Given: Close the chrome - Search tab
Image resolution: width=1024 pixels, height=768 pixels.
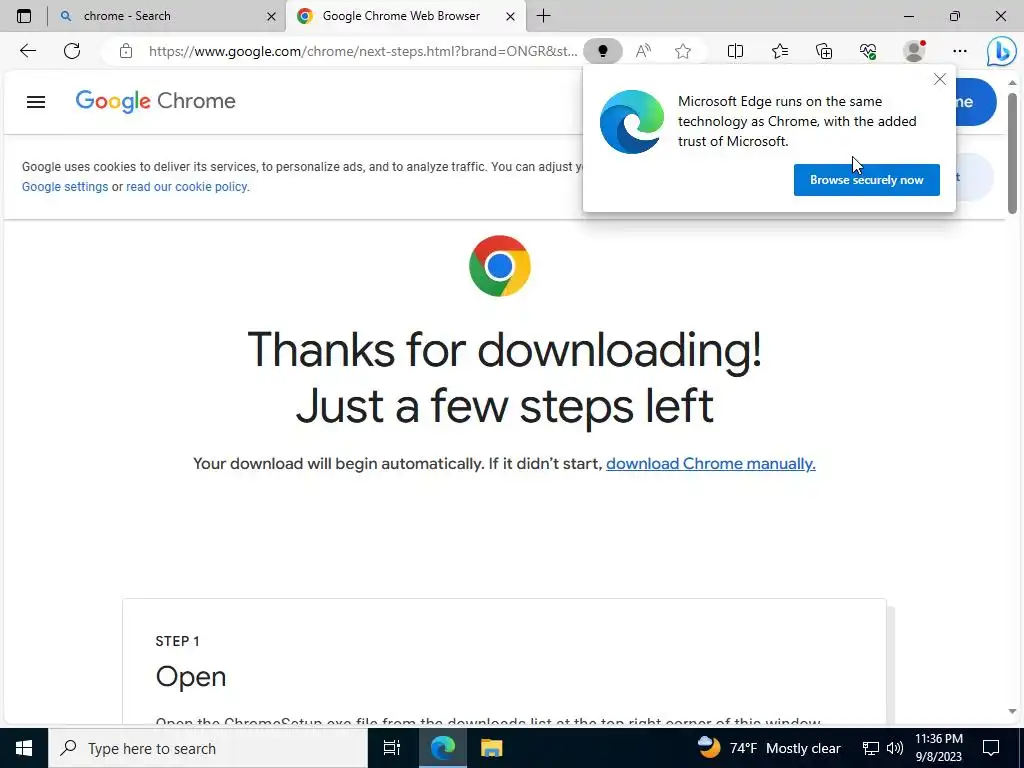Looking at the screenshot, I should (272, 16).
